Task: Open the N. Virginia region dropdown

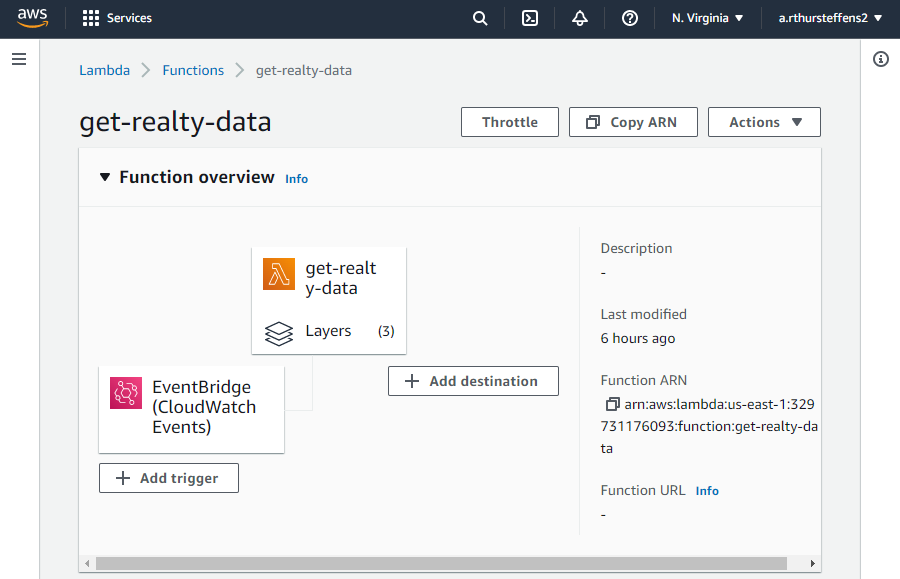Action: coord(707,18)
